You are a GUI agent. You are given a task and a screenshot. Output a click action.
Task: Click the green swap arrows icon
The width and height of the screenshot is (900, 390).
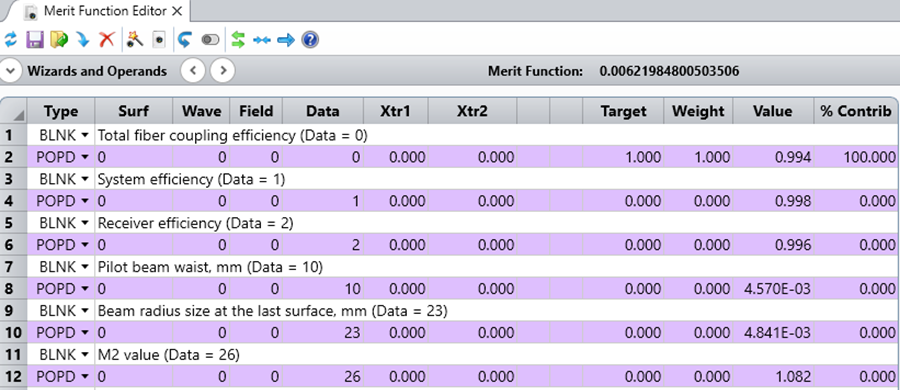point(238,40)
